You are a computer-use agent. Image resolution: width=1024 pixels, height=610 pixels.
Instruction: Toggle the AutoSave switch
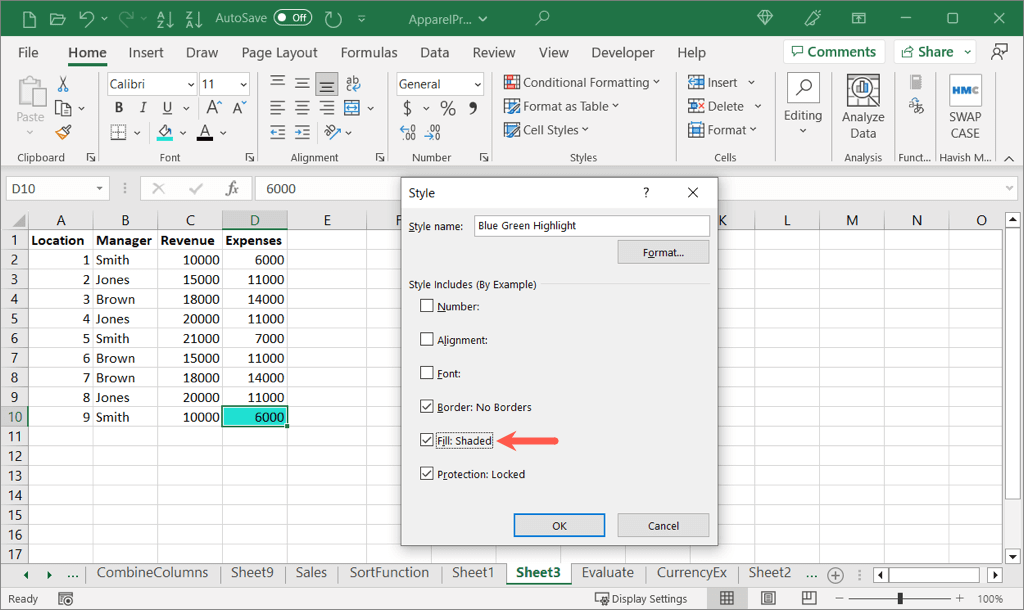point(293,18)
